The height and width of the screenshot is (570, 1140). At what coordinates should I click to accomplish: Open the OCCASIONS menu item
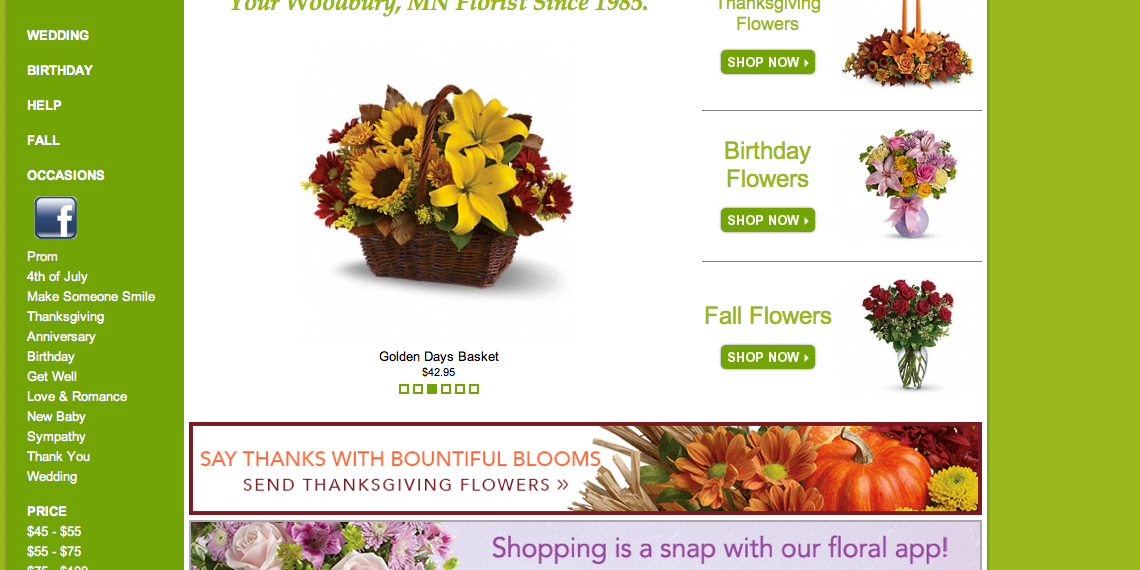(x=65, y=175)
